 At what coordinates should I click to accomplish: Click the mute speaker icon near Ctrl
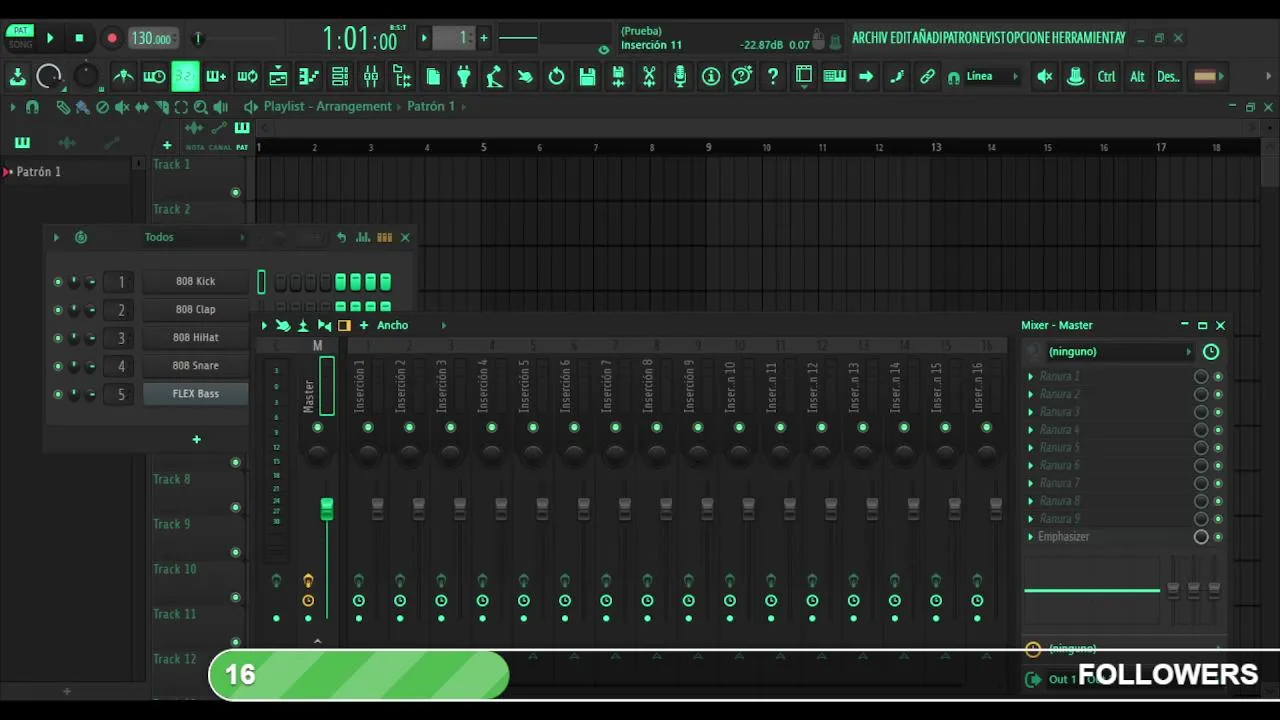click(x=1045, y=76)
